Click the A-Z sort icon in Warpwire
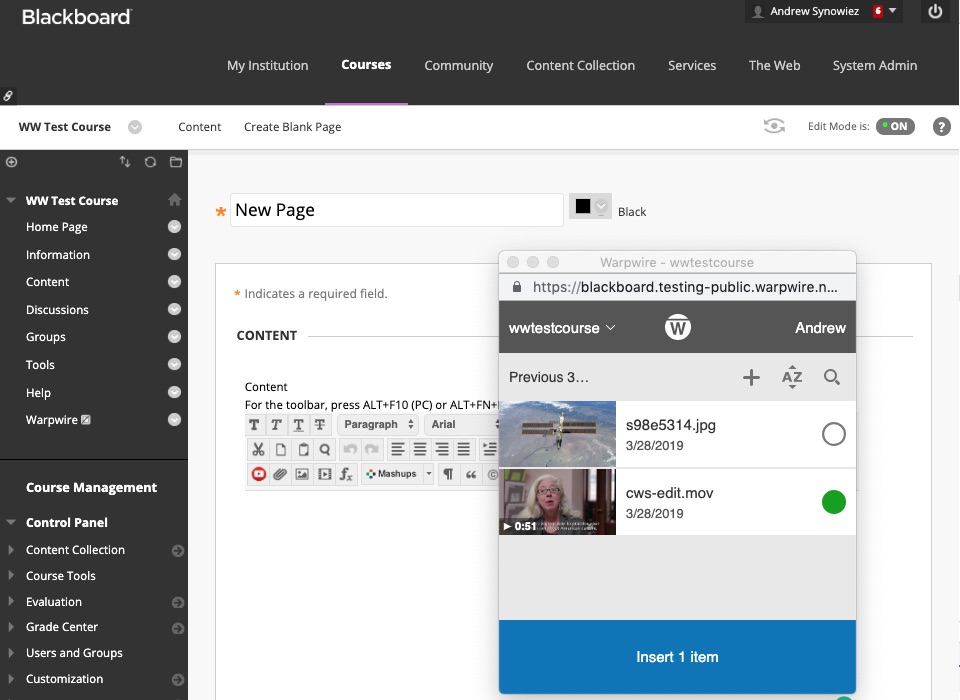Image resolution: width=960 pixels, height=700 pixels. coord(792,377)
